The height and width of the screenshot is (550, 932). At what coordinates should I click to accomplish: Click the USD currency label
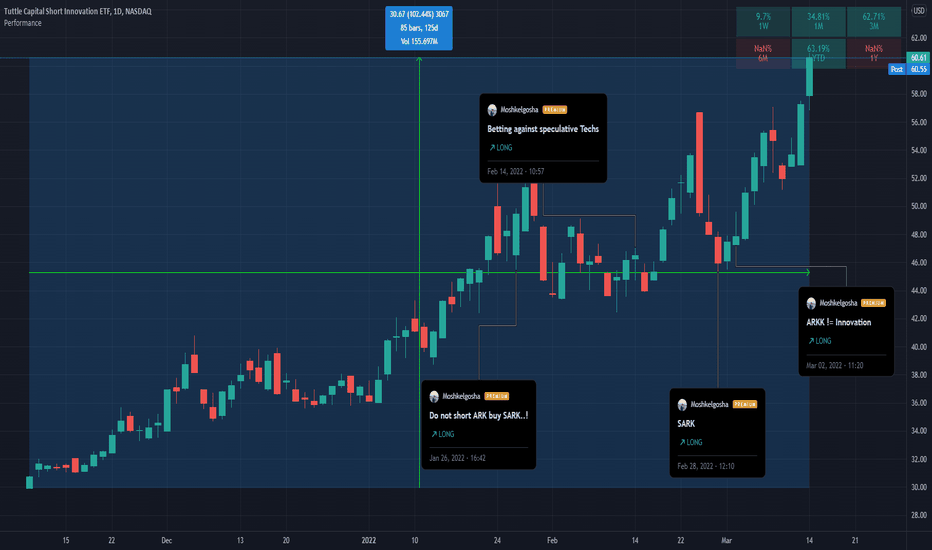point(918,11)
